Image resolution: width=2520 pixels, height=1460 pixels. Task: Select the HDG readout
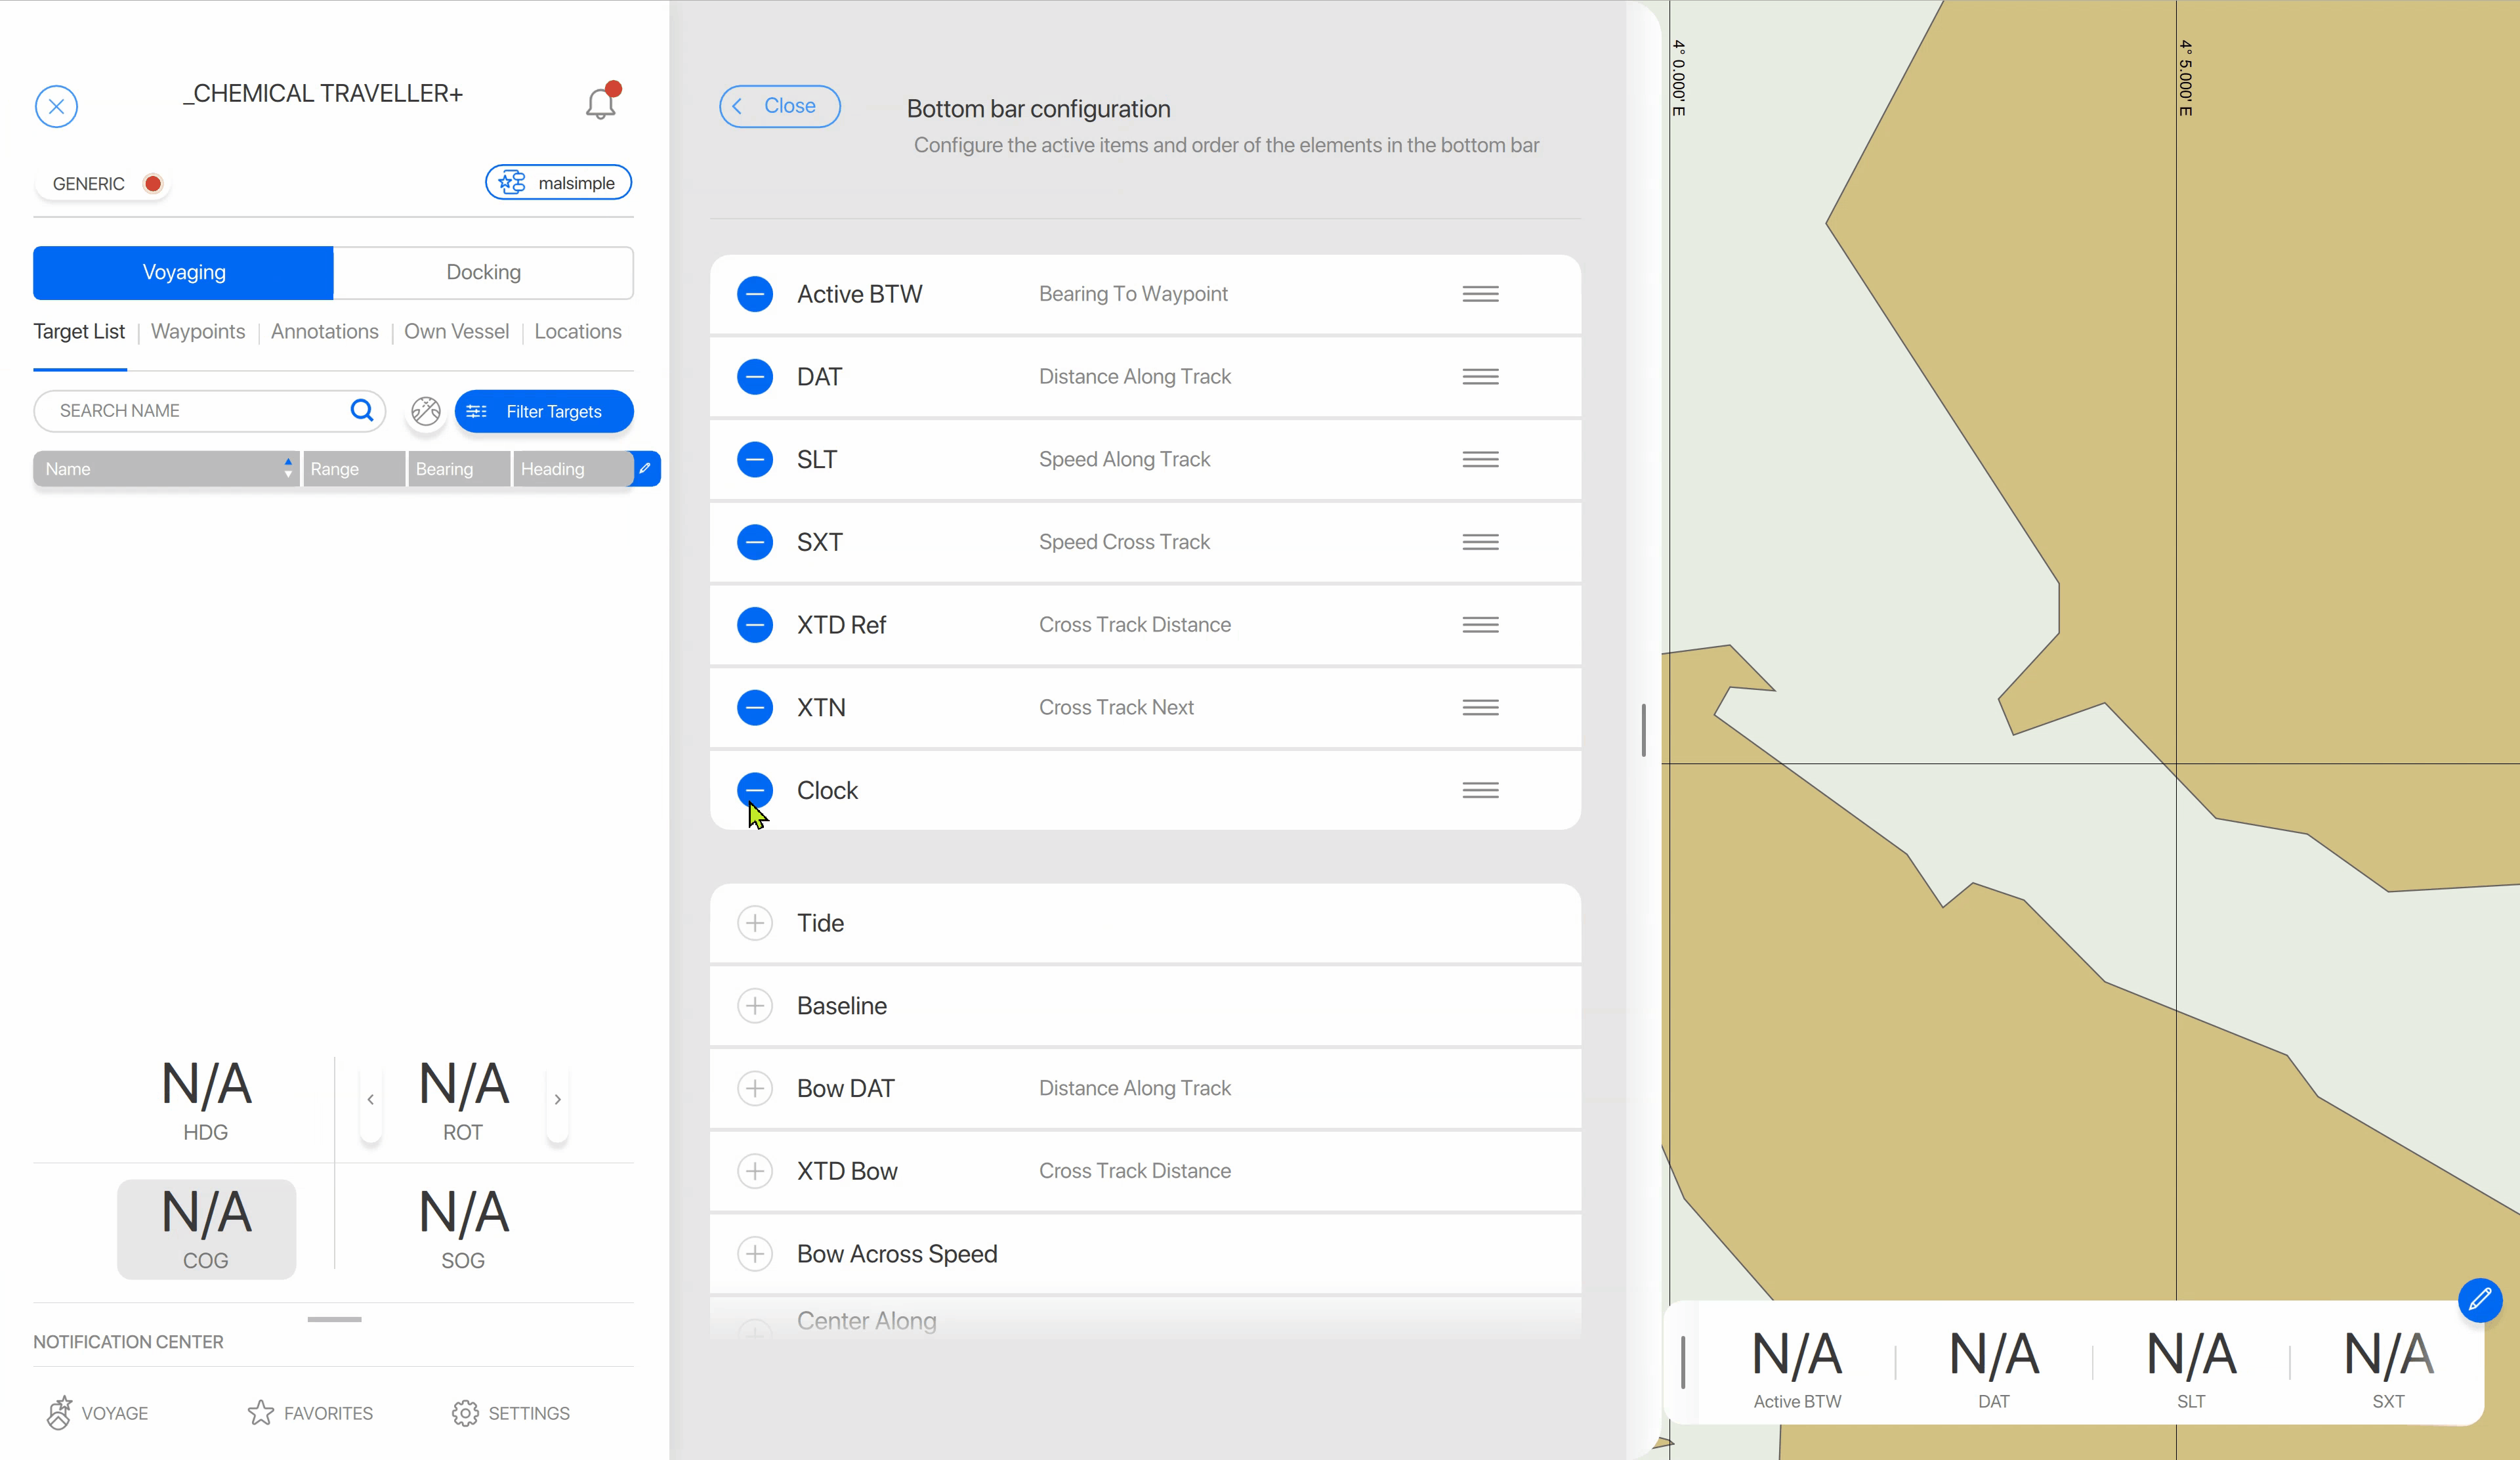point(206,1100)
